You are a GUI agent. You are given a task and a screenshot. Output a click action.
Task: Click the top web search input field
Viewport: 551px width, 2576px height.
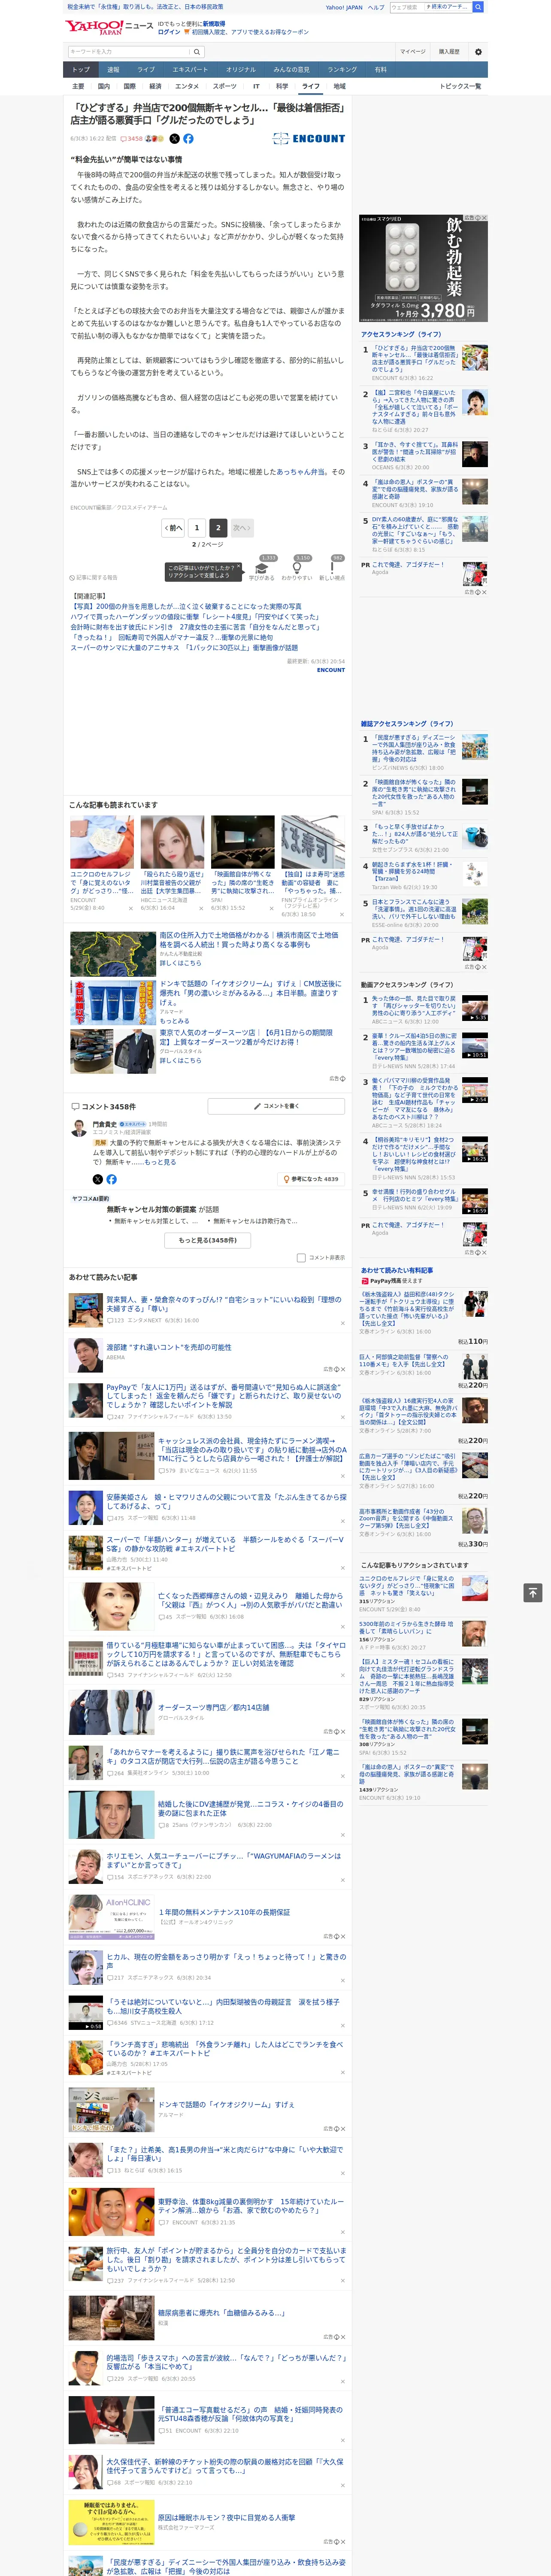[x=406, y=7]
